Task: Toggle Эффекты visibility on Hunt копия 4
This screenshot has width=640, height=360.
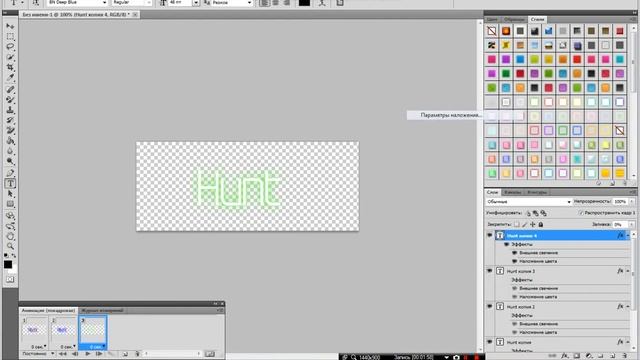Action: click(507, 244)
